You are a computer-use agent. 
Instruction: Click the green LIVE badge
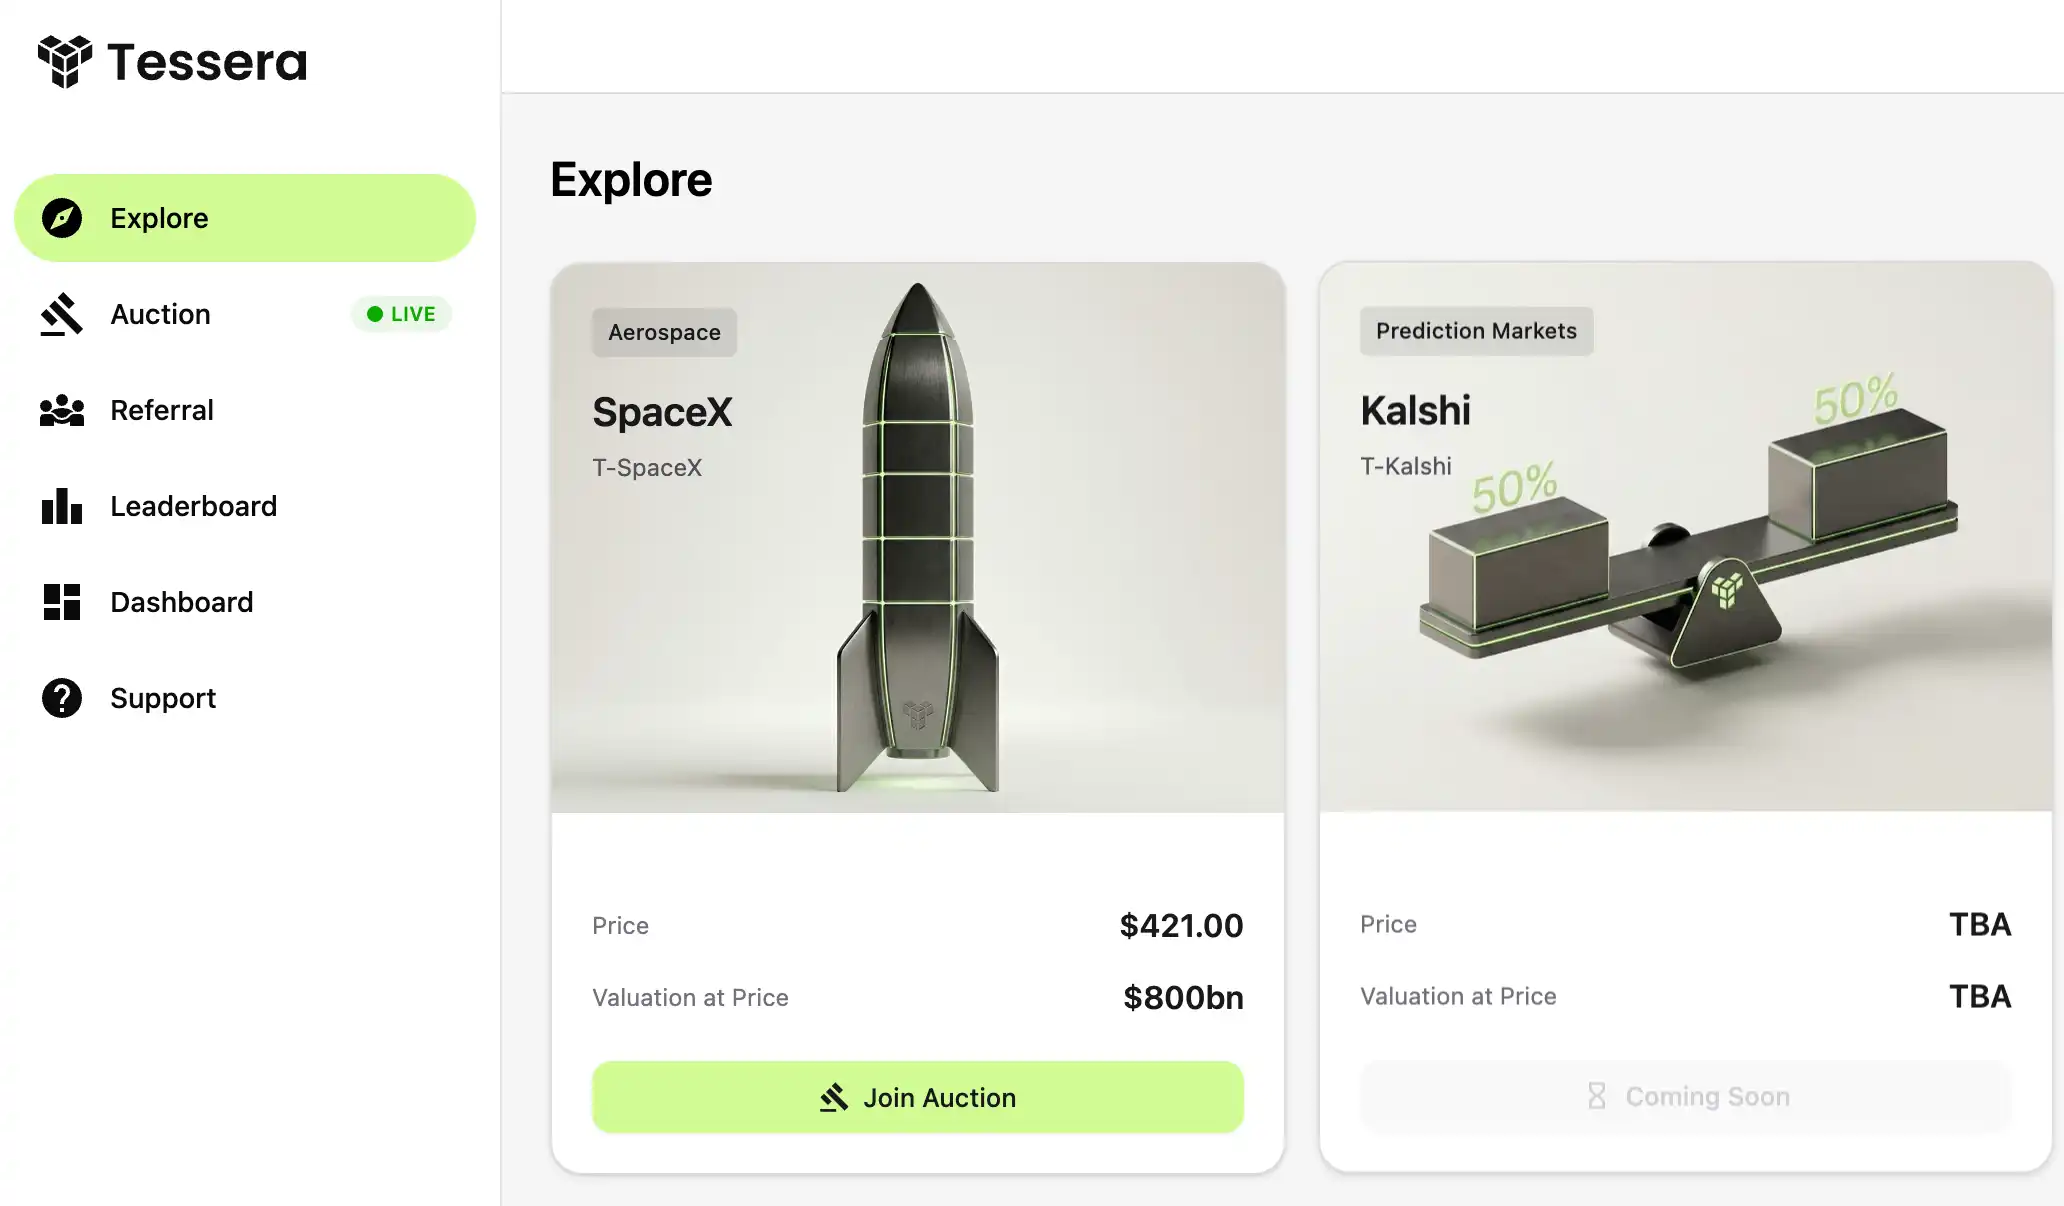[401, 314]
